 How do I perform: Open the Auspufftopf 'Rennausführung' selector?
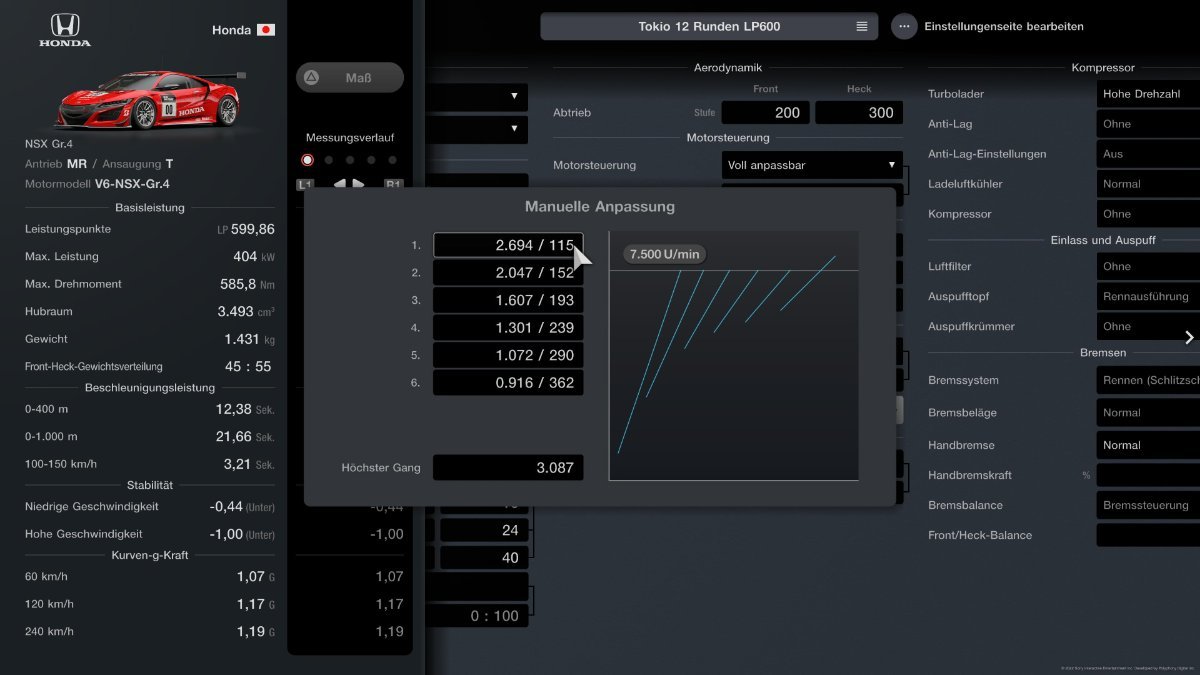(x=1147, y=297)
